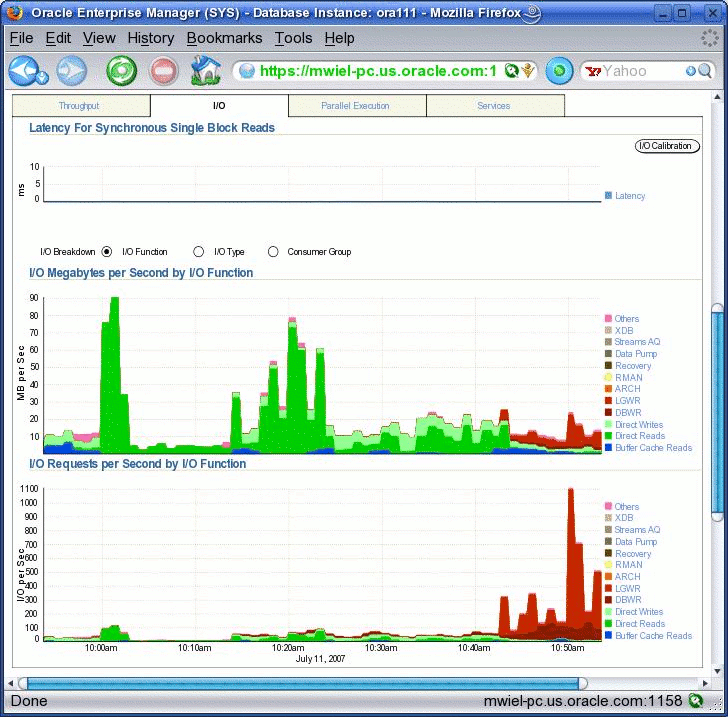This screenshot has width=728, height=717.
Task: Click ARCH orange swatch in Megabytes legend
Action: click(x=608, y=389)
